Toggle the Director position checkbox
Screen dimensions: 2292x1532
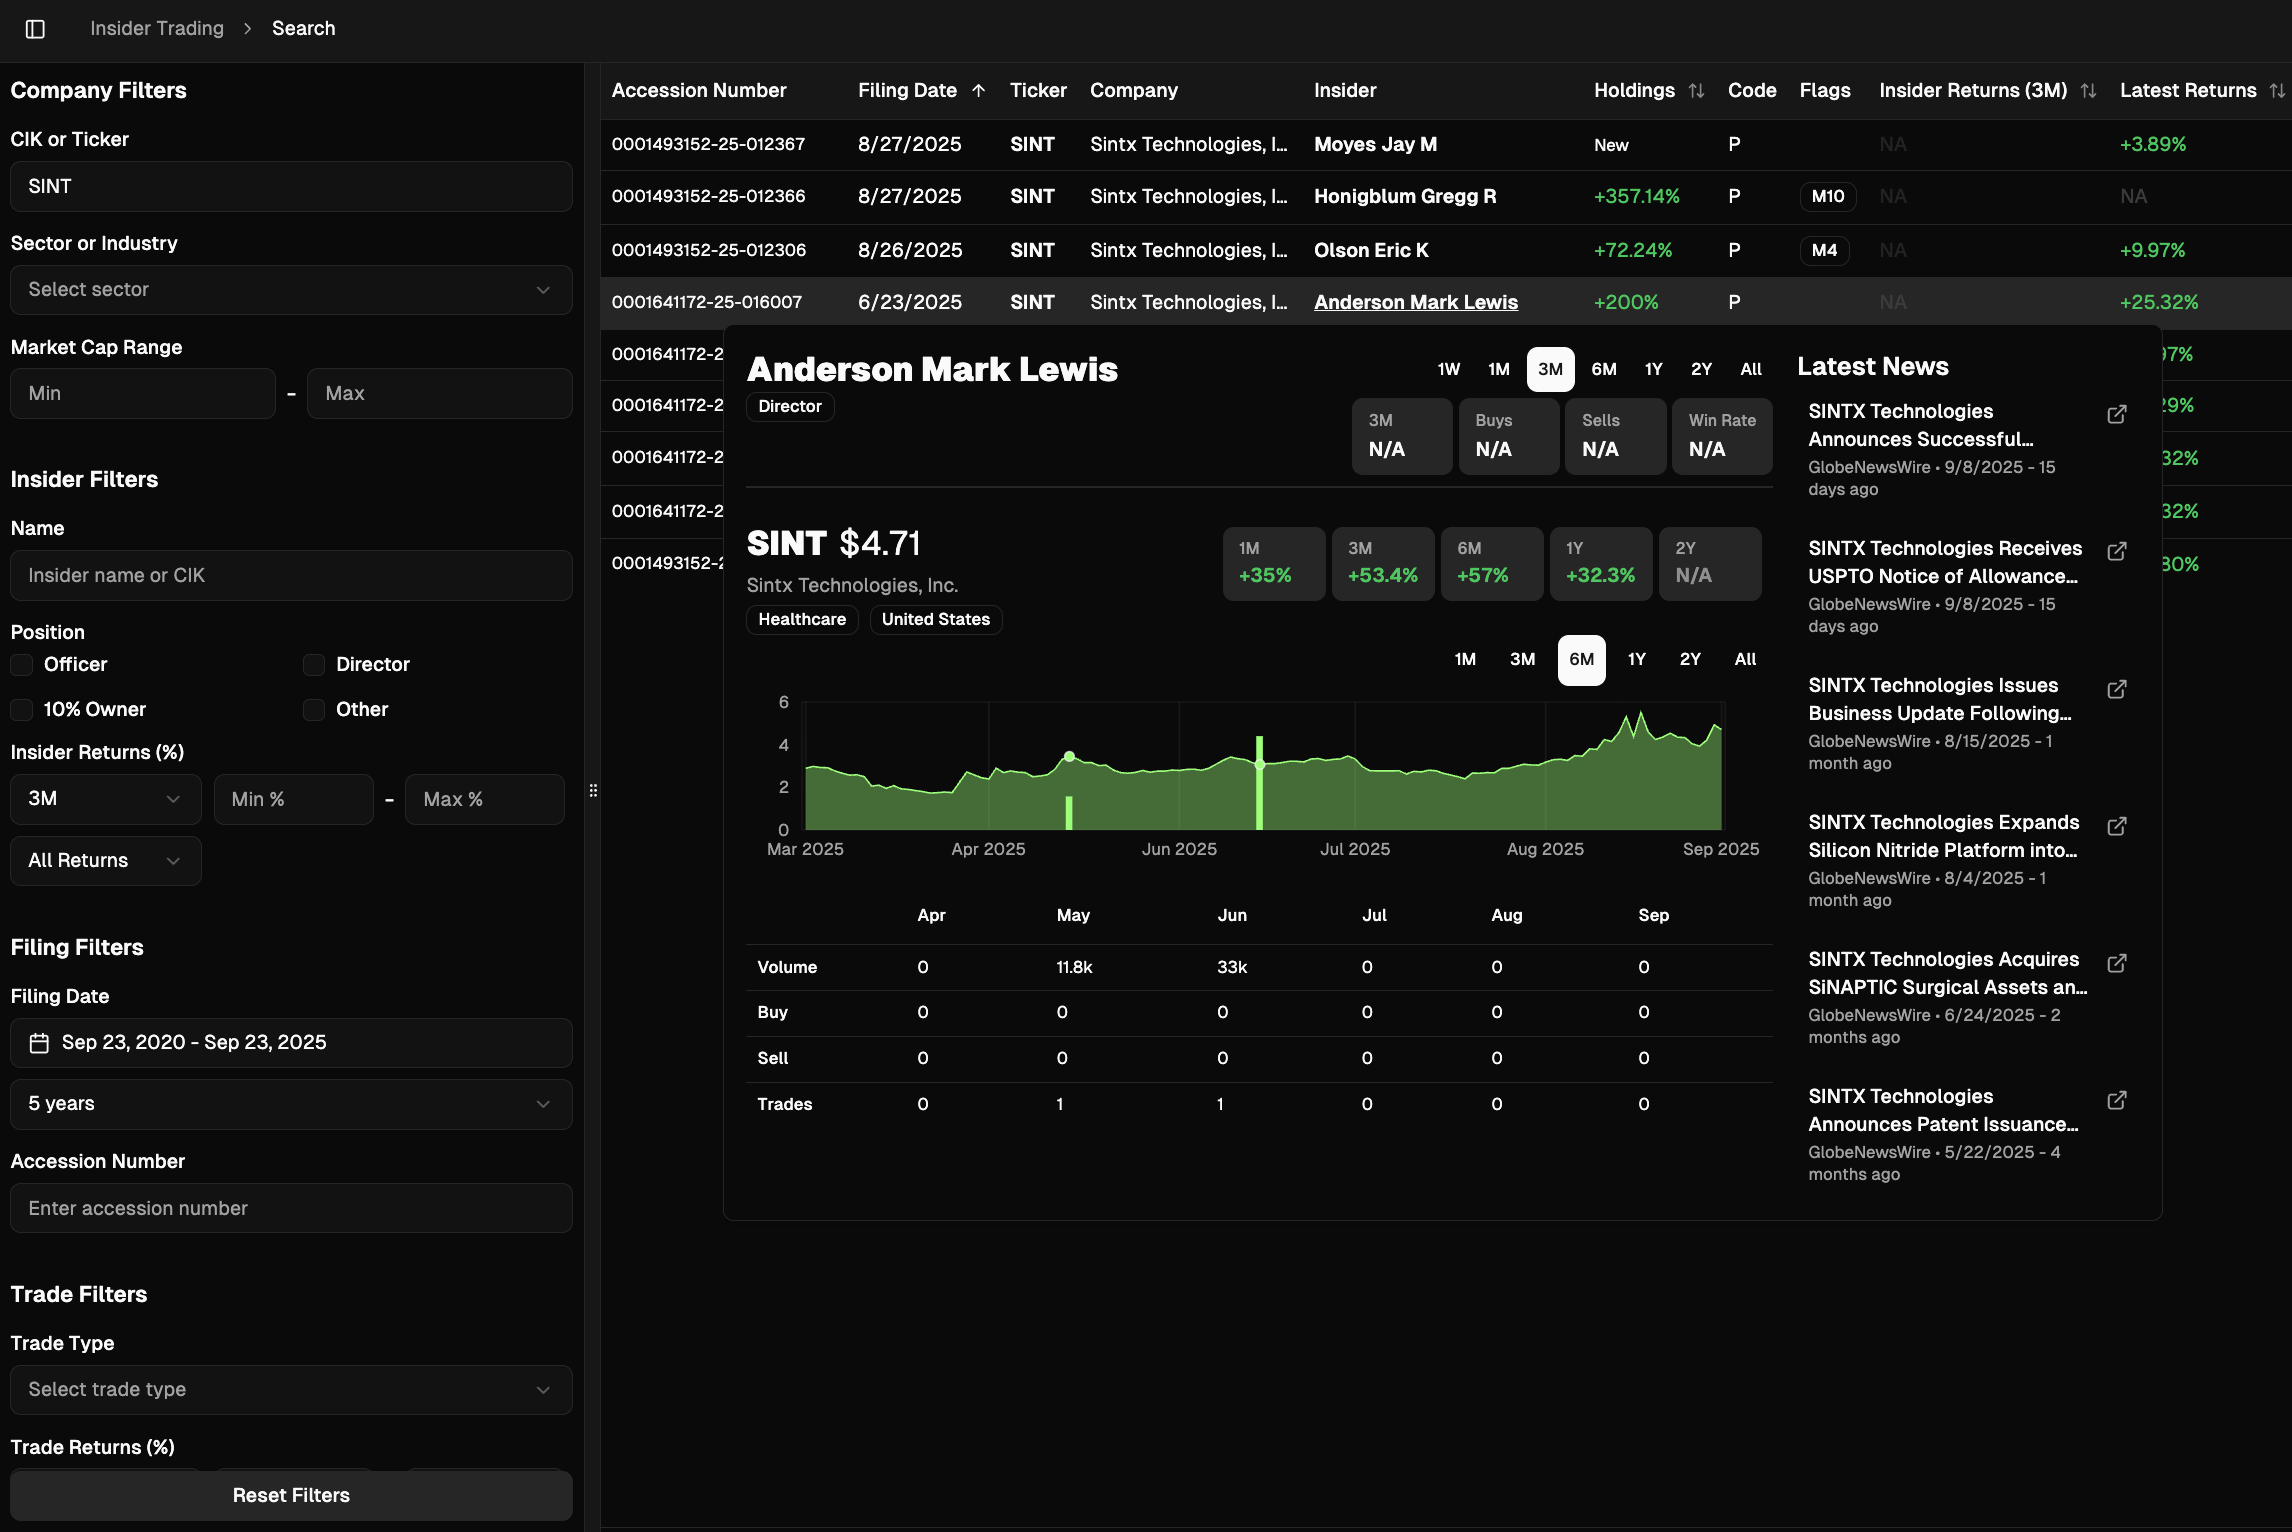[314, 665]
